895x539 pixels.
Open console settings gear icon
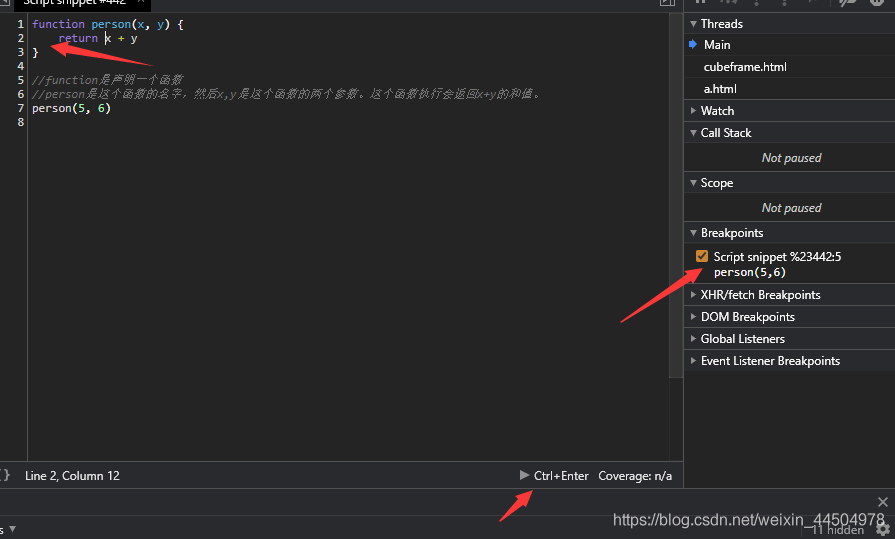click(883, 530)
